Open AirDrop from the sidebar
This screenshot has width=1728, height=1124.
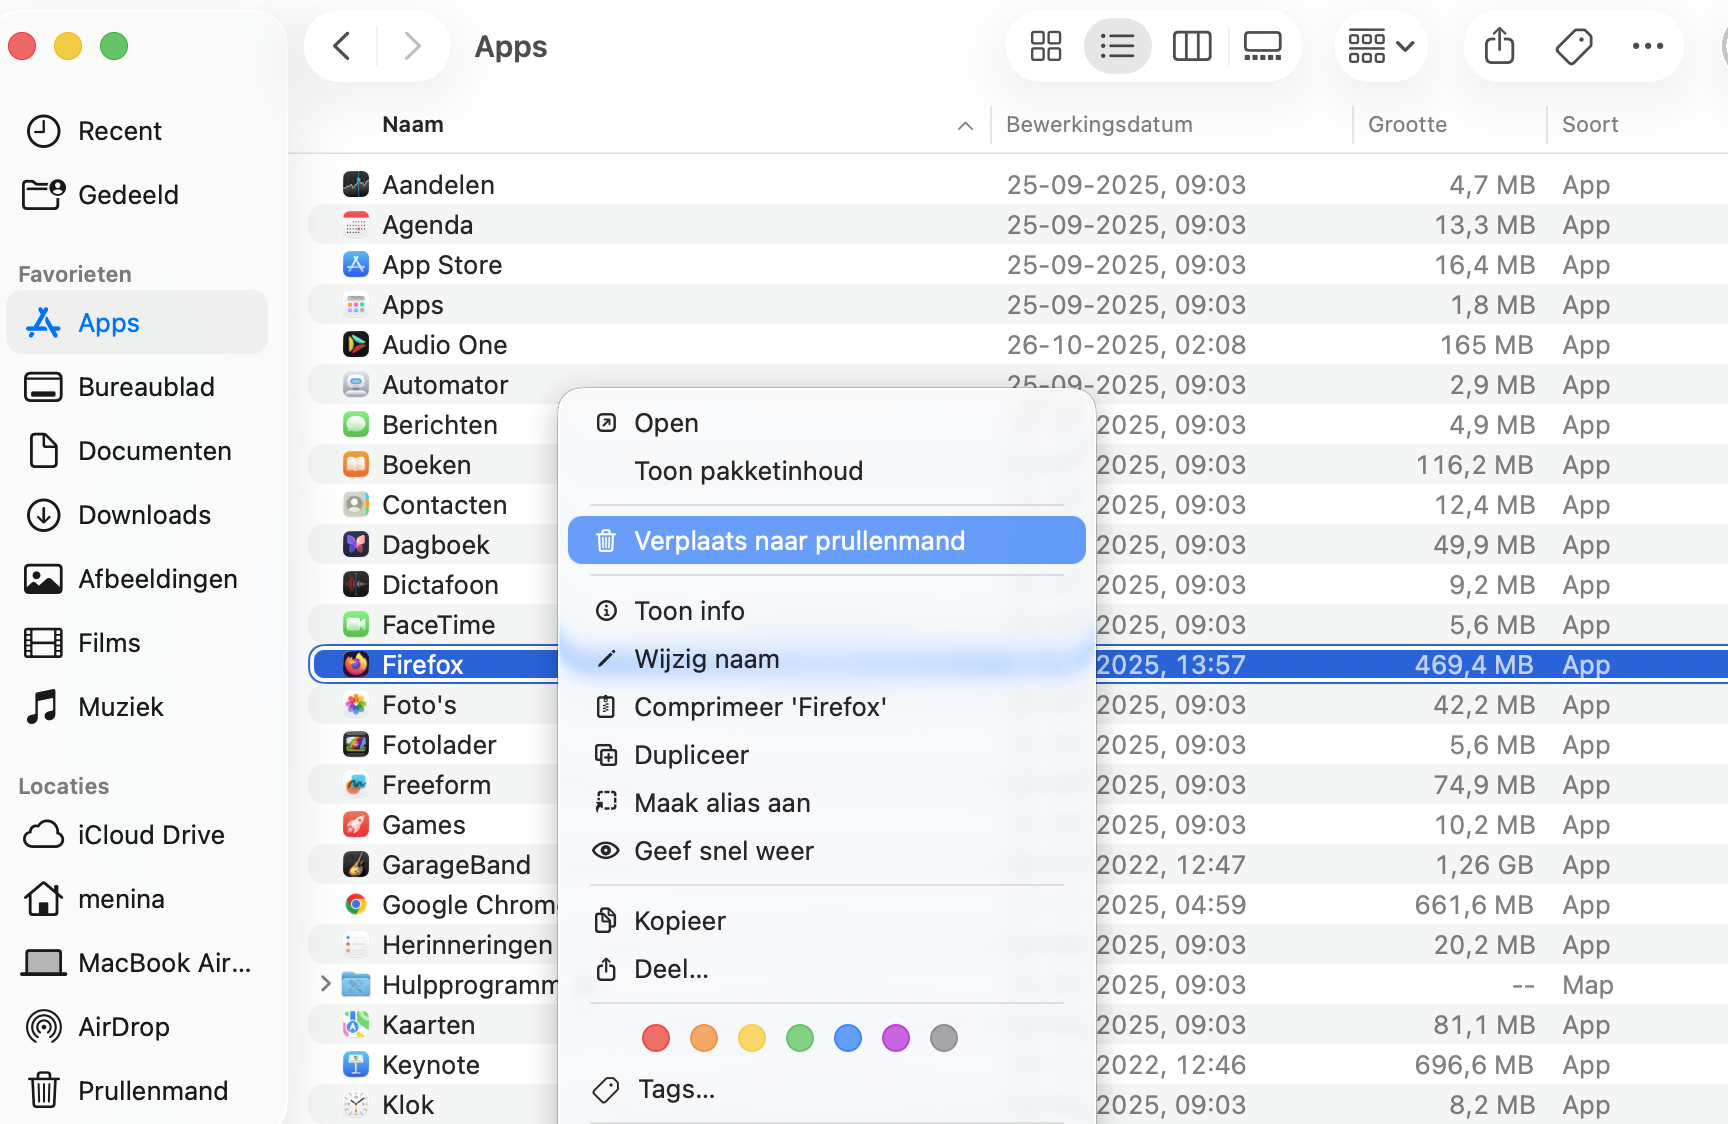pos(124,1026)
